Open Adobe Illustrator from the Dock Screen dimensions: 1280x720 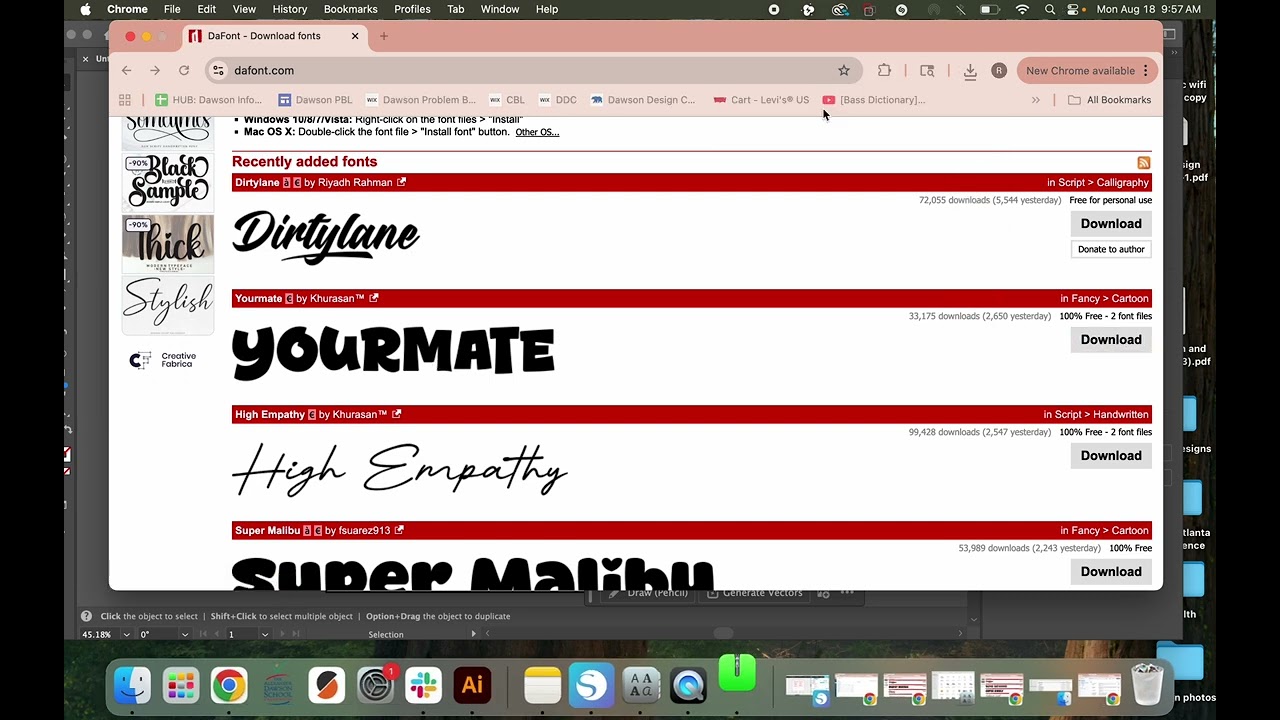coord(472,685)
